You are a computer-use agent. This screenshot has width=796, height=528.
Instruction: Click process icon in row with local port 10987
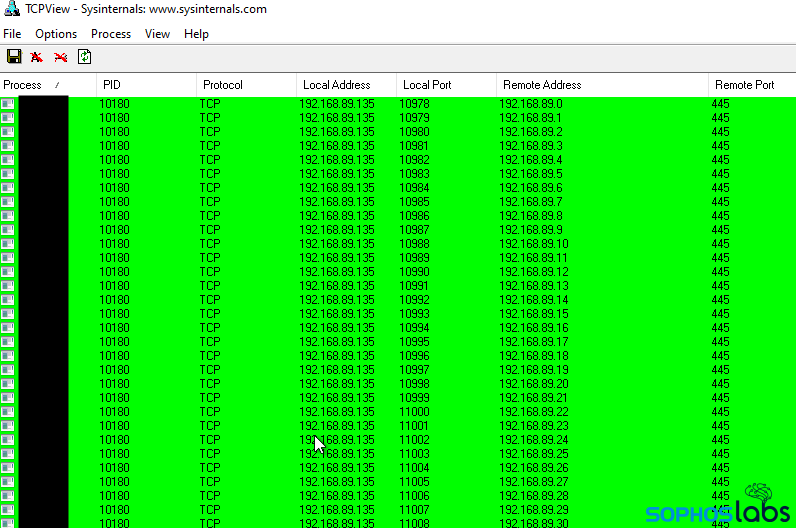8,230
